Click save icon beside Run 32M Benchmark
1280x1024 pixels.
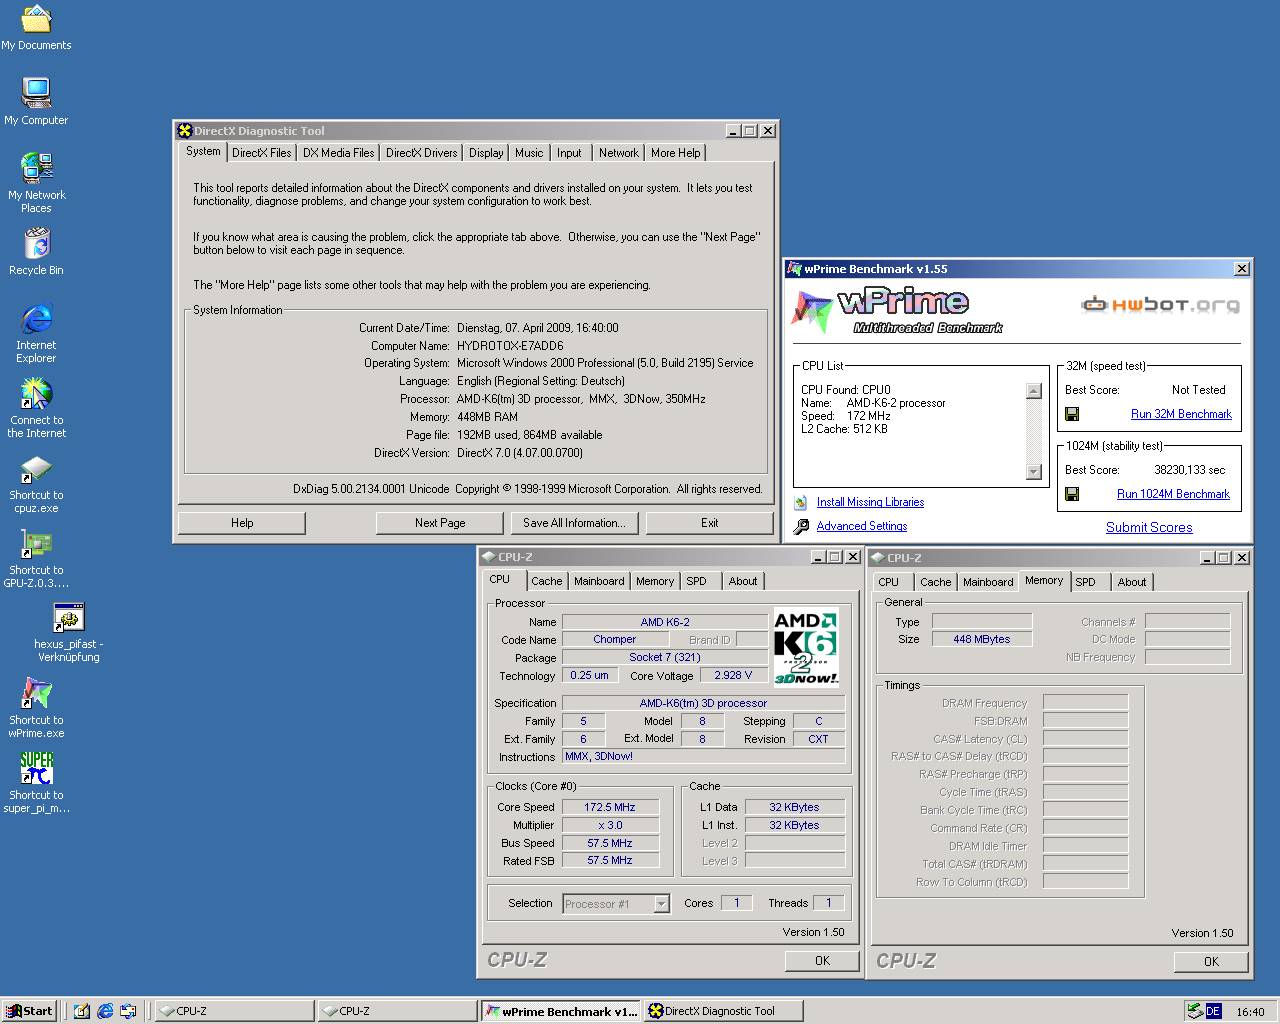1072,414
